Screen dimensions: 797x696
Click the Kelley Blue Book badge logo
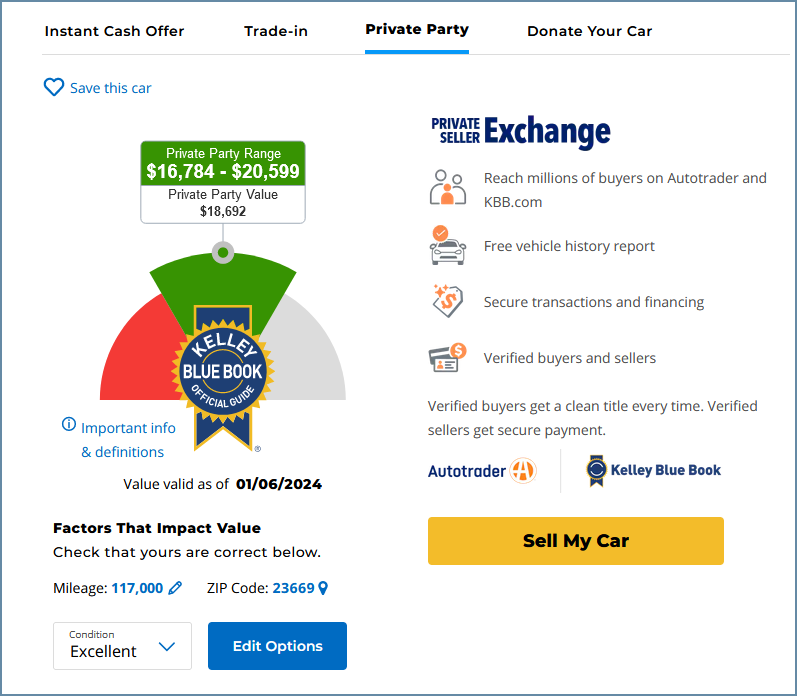(x=654, y=470)
